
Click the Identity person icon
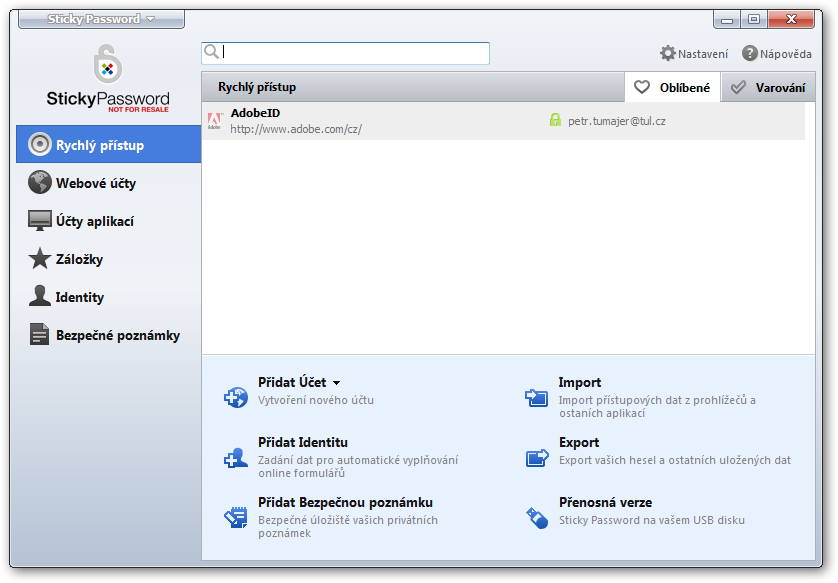[x=40, y=296]
